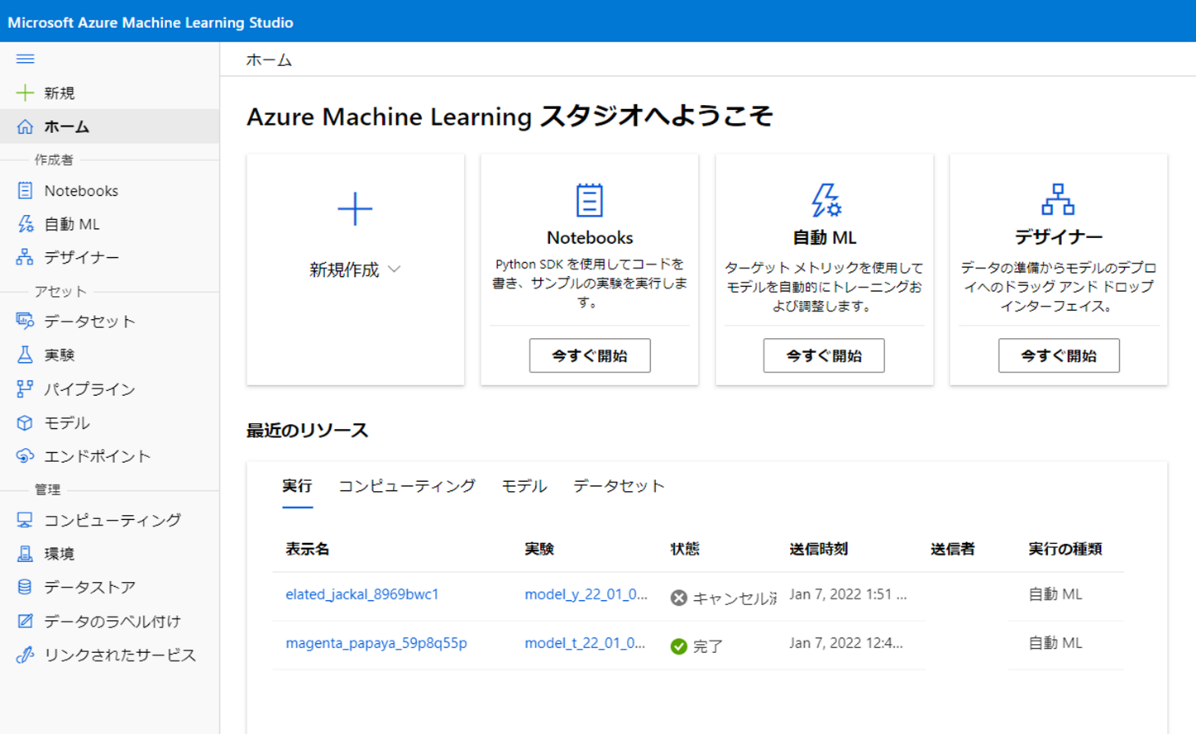Click the 完了 status text

[x=708, y=647]
